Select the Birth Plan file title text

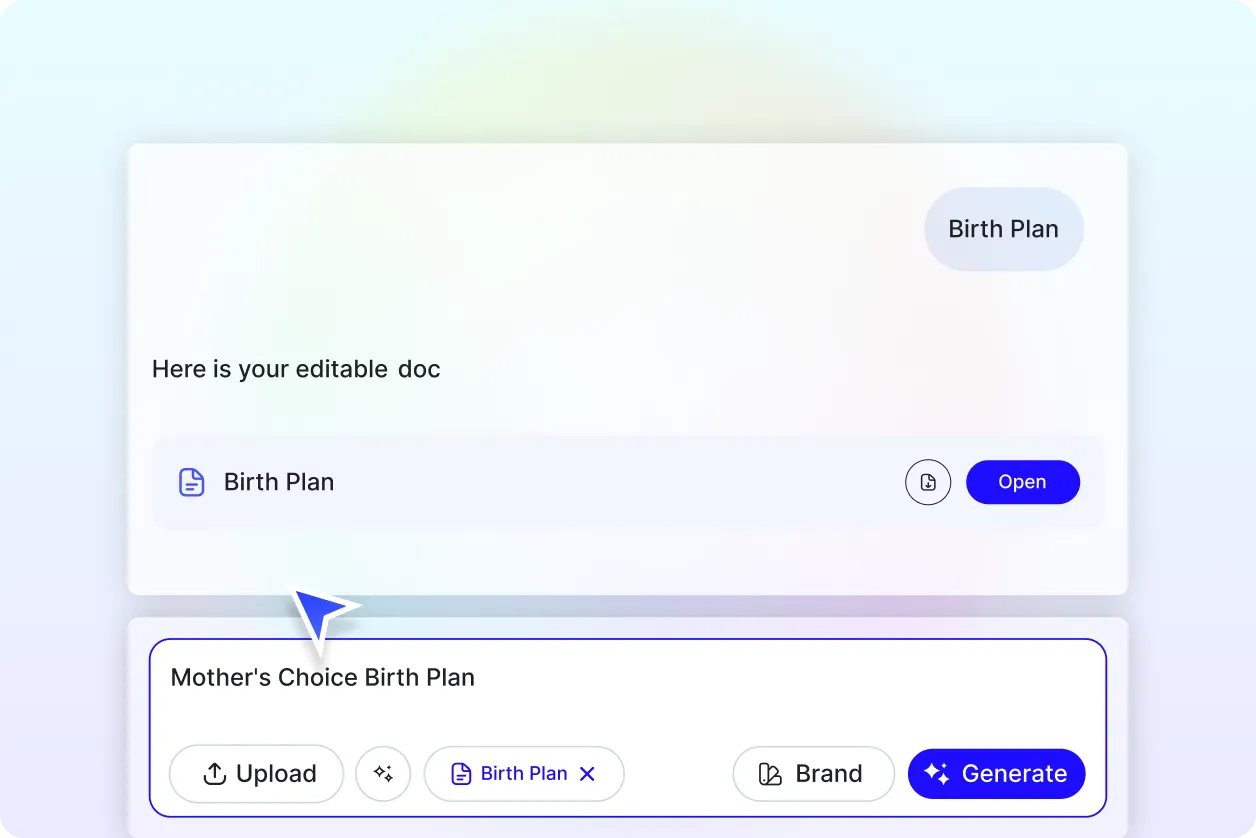[x=279, y=482]
